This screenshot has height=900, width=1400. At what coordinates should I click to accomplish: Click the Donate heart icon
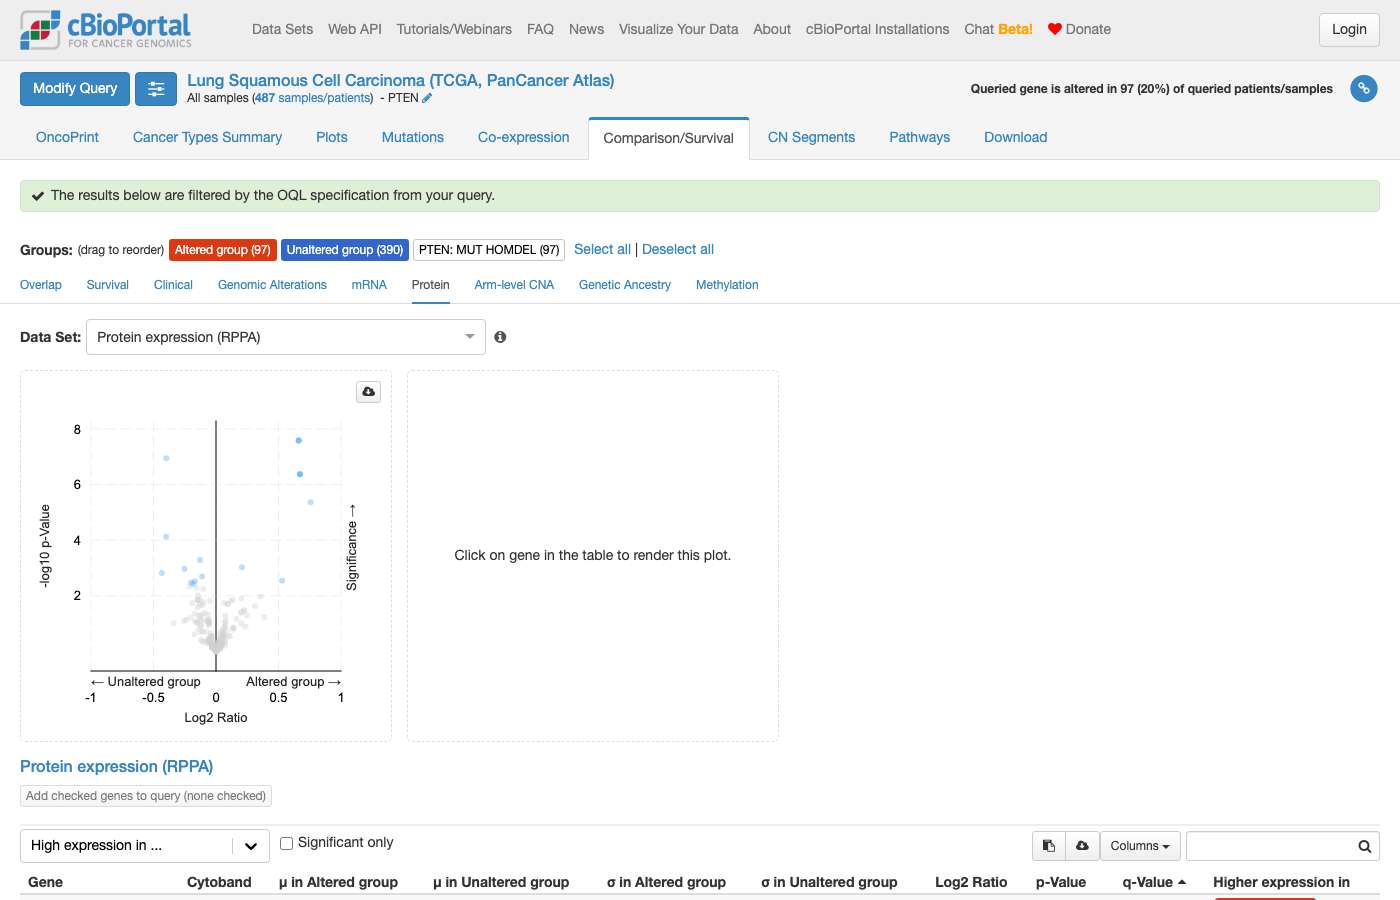[x=1054, y=29]
